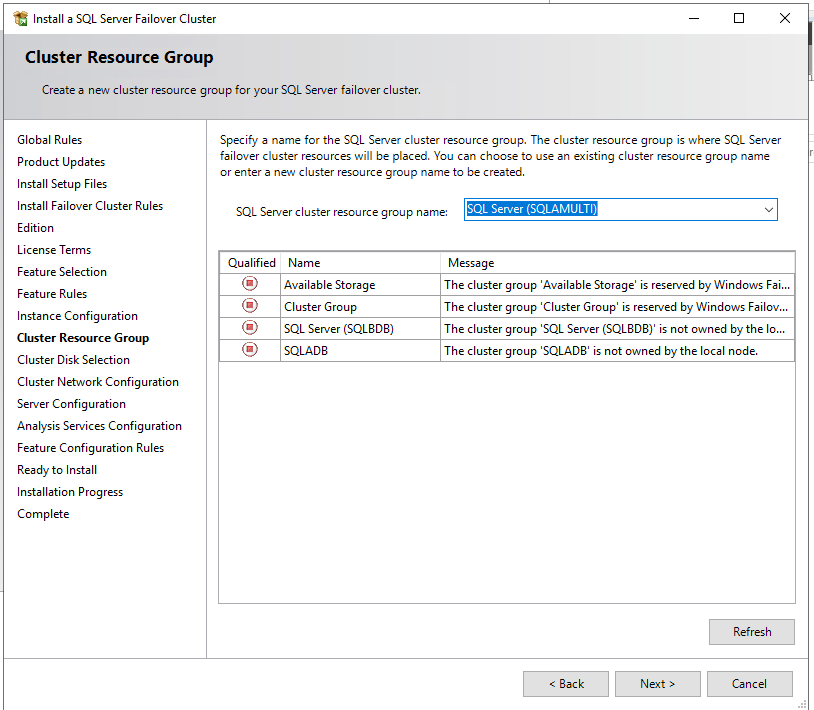Select the Cluster Group name cell
The image size is (814, 710).
coord(360,307)
